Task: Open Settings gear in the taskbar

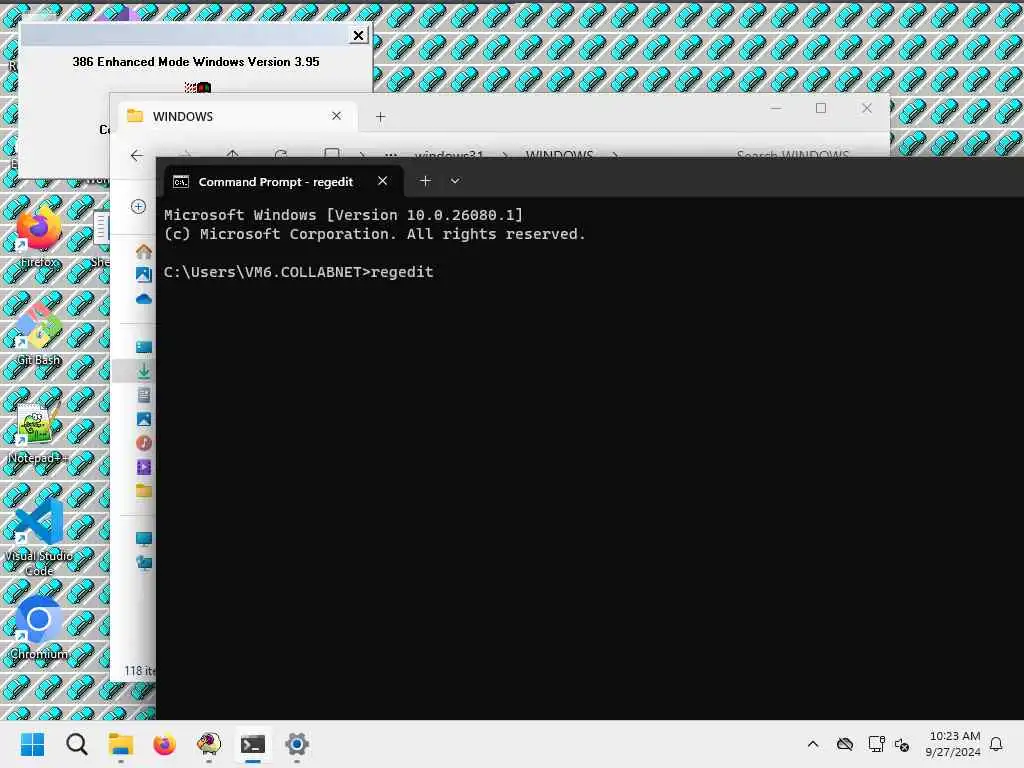Action: 296,744
